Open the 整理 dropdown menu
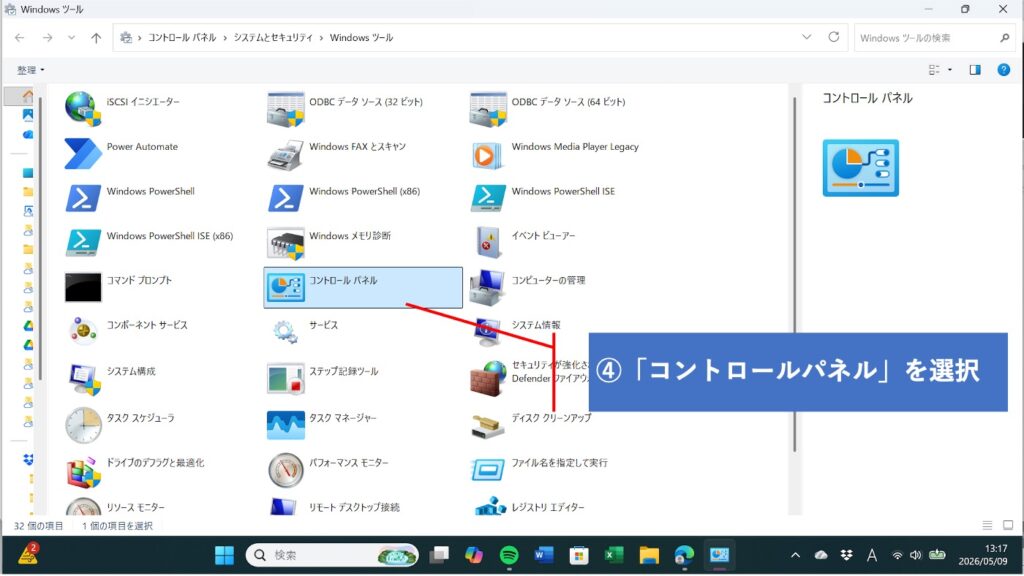 pos(31,70)
